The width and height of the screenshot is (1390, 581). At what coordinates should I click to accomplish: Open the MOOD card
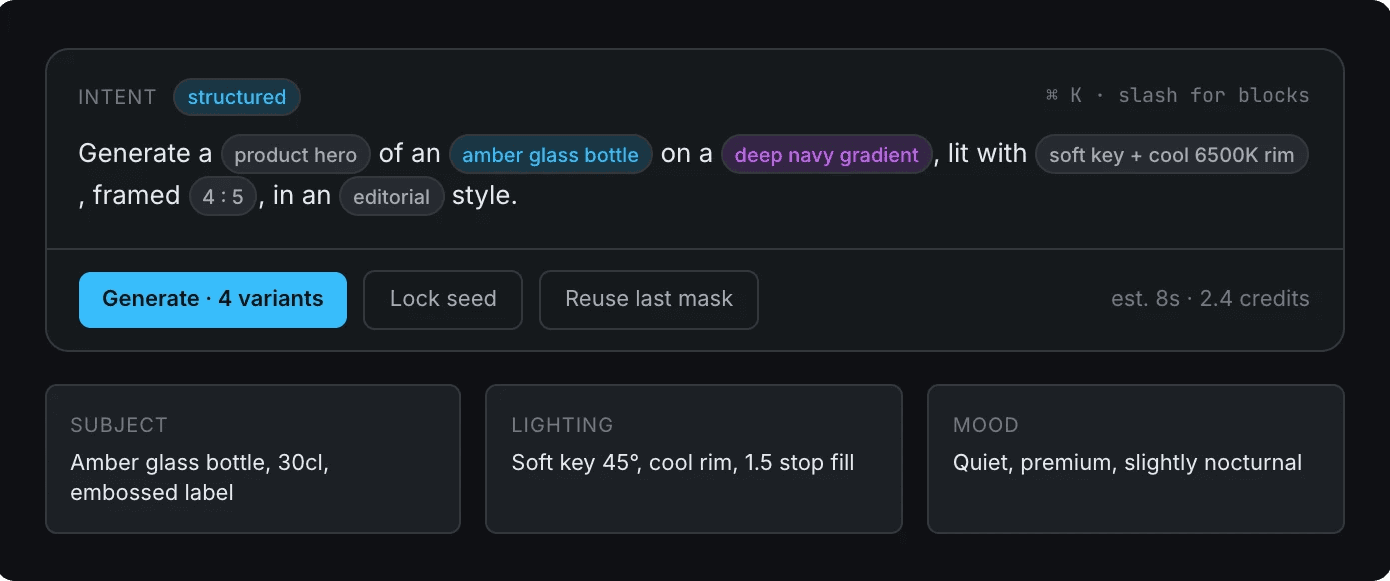coord(1135,459)
